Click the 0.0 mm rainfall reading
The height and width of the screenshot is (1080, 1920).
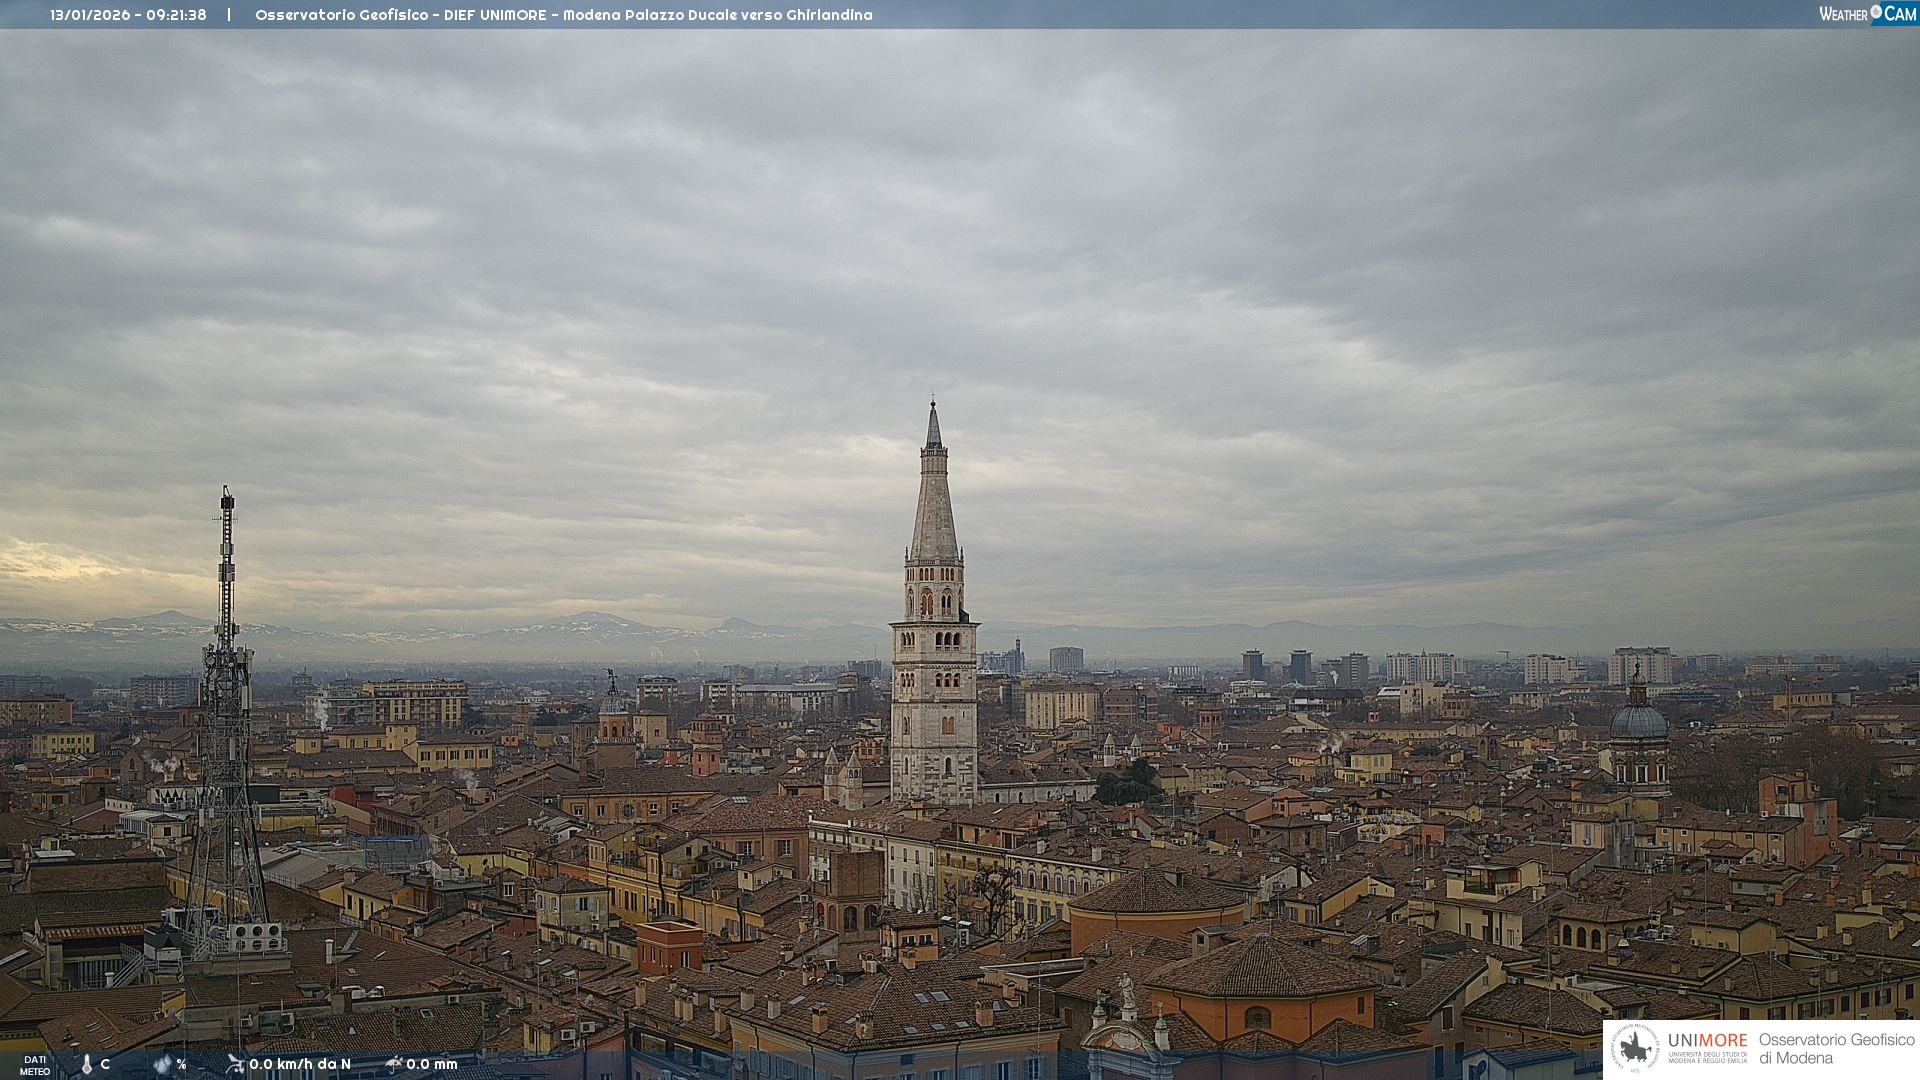pos(432,1064)
